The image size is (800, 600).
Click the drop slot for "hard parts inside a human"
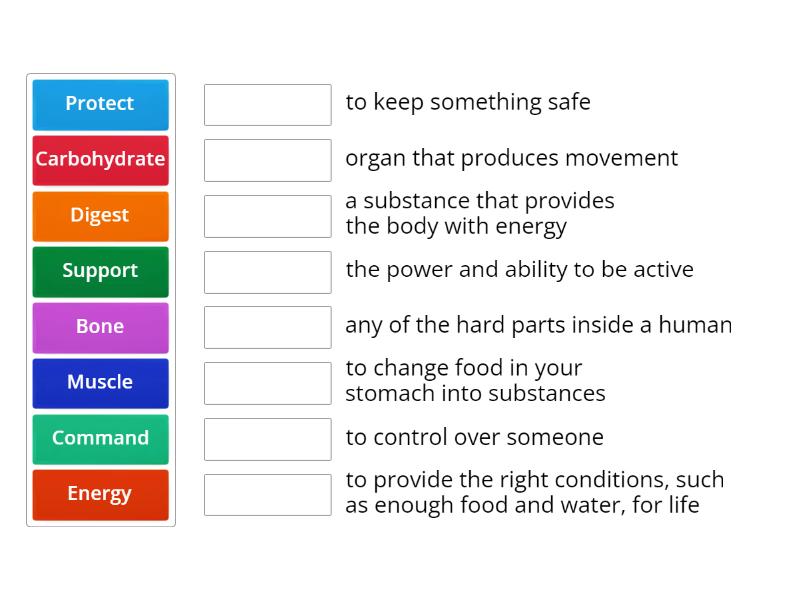[267, 327]
